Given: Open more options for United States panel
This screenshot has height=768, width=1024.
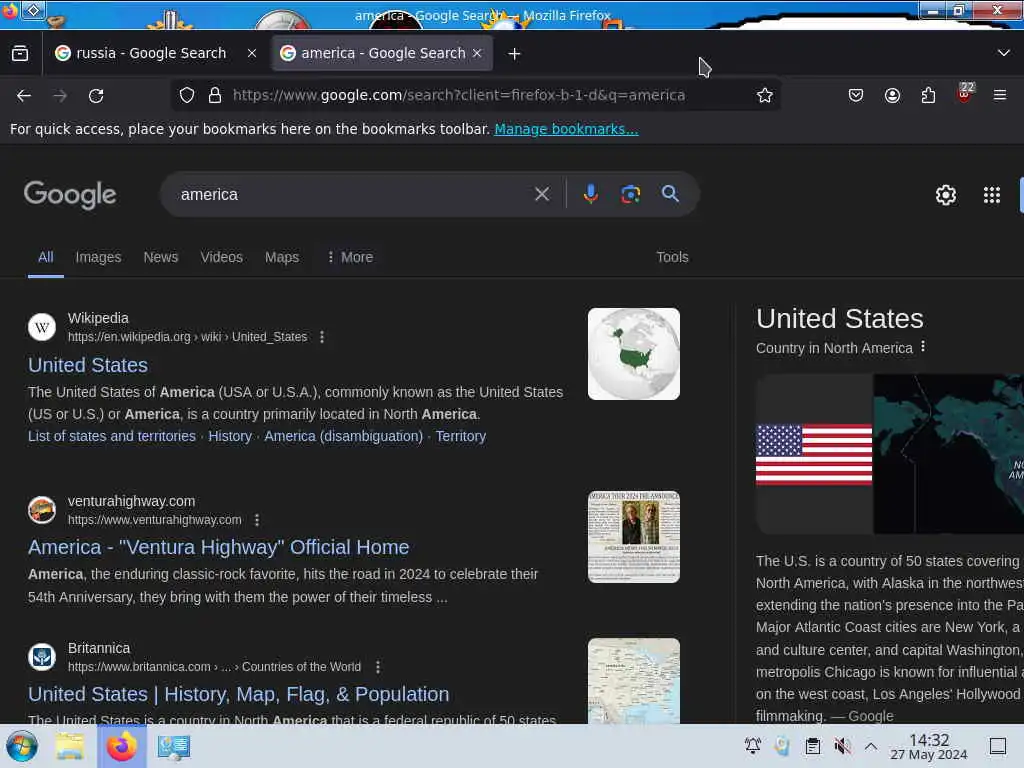Looking at the screenshot, I should pos(923,347).
